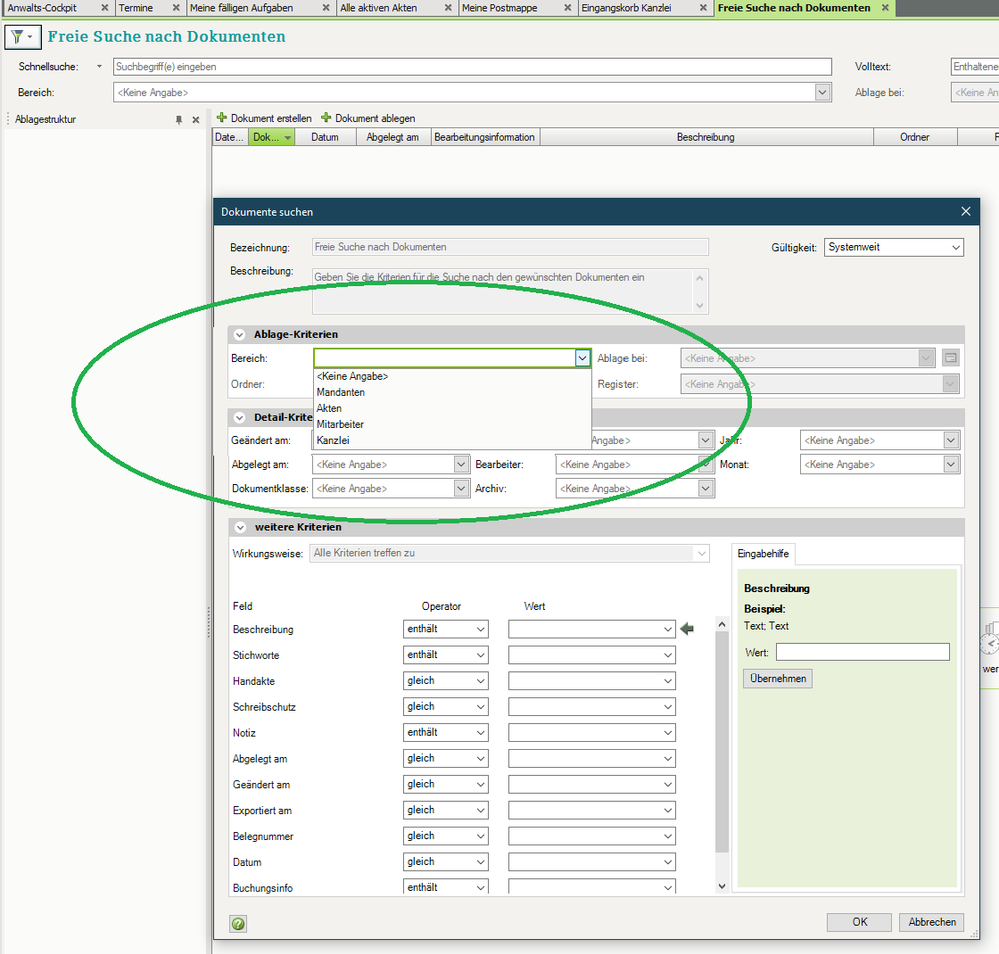The width and height of the screenshot is (999, 954).
Task: Close the Meine fälligen Aufgaben tab
Action: coord(326,8)
